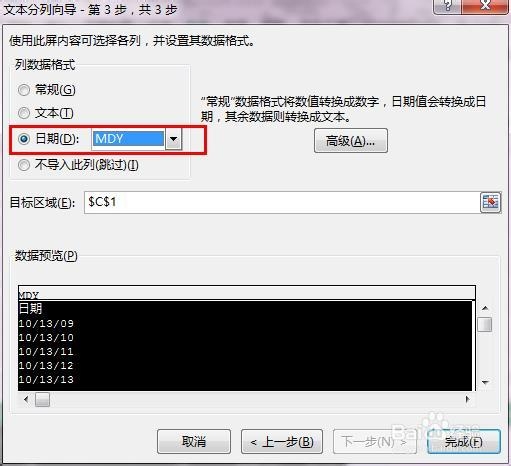Click the 目标区域 $C$1 input field

coord(282,202)
